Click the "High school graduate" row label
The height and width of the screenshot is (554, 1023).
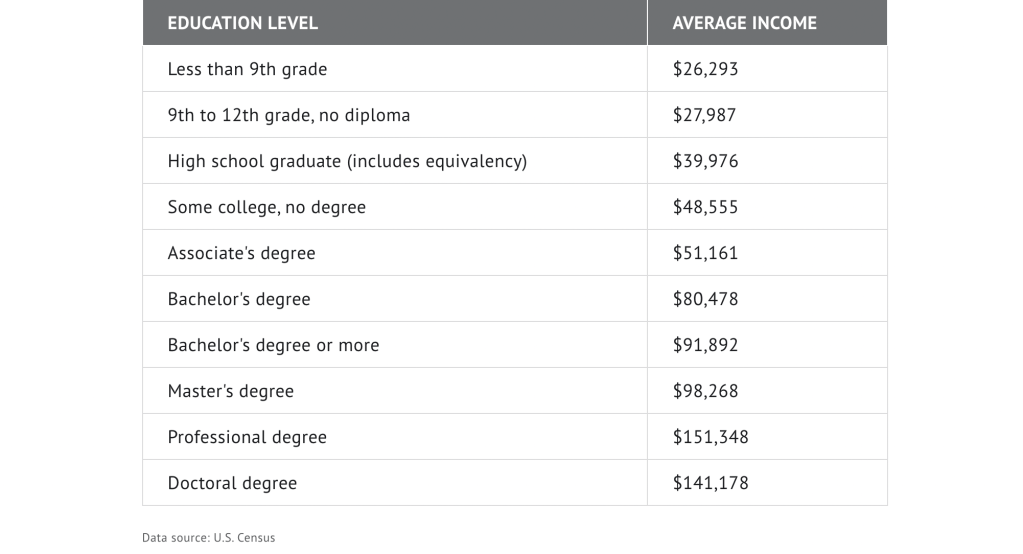347,161
